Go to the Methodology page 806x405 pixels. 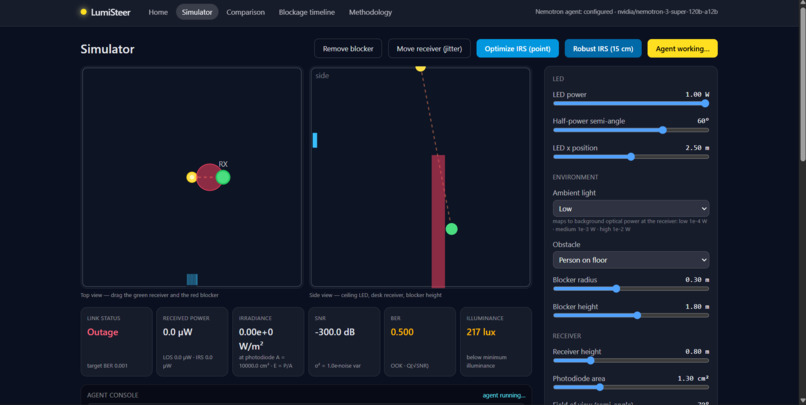[370, 12]
